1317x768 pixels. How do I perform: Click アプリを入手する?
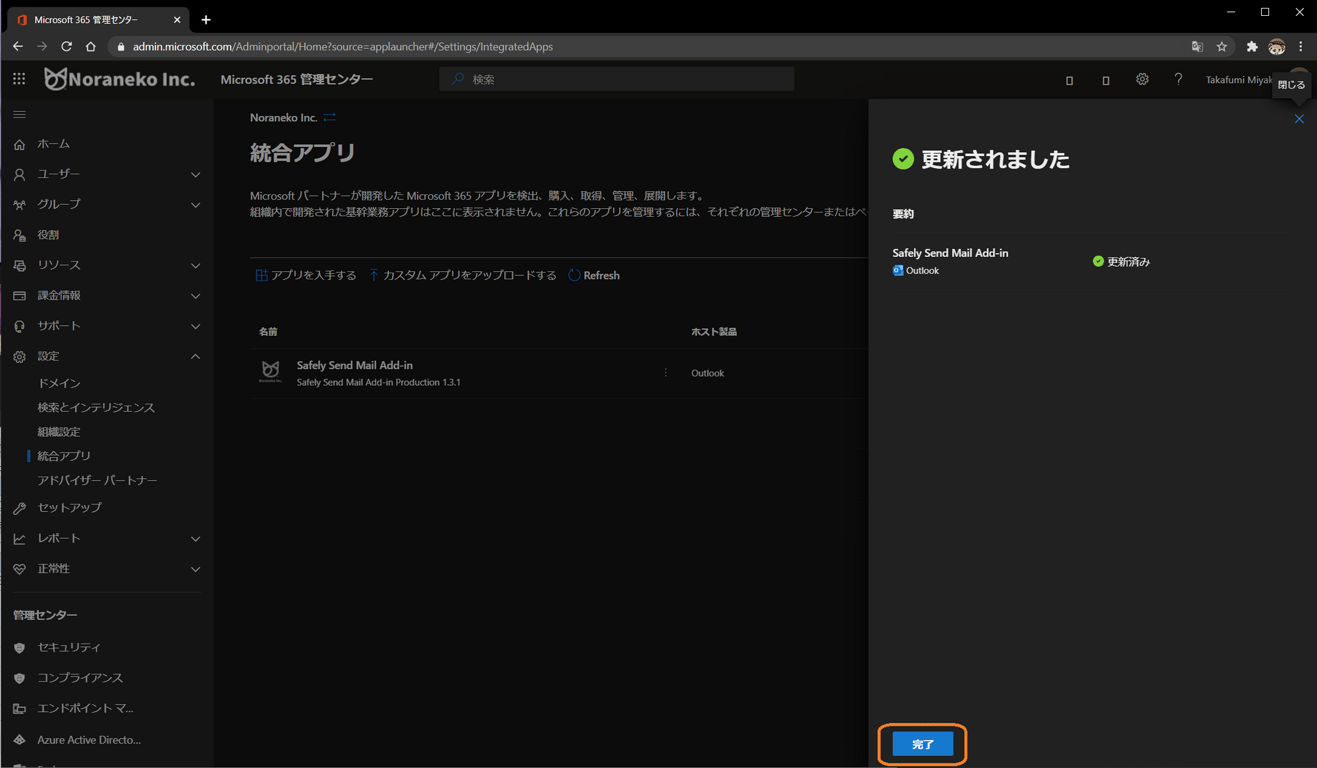click(x=306, y=275)
